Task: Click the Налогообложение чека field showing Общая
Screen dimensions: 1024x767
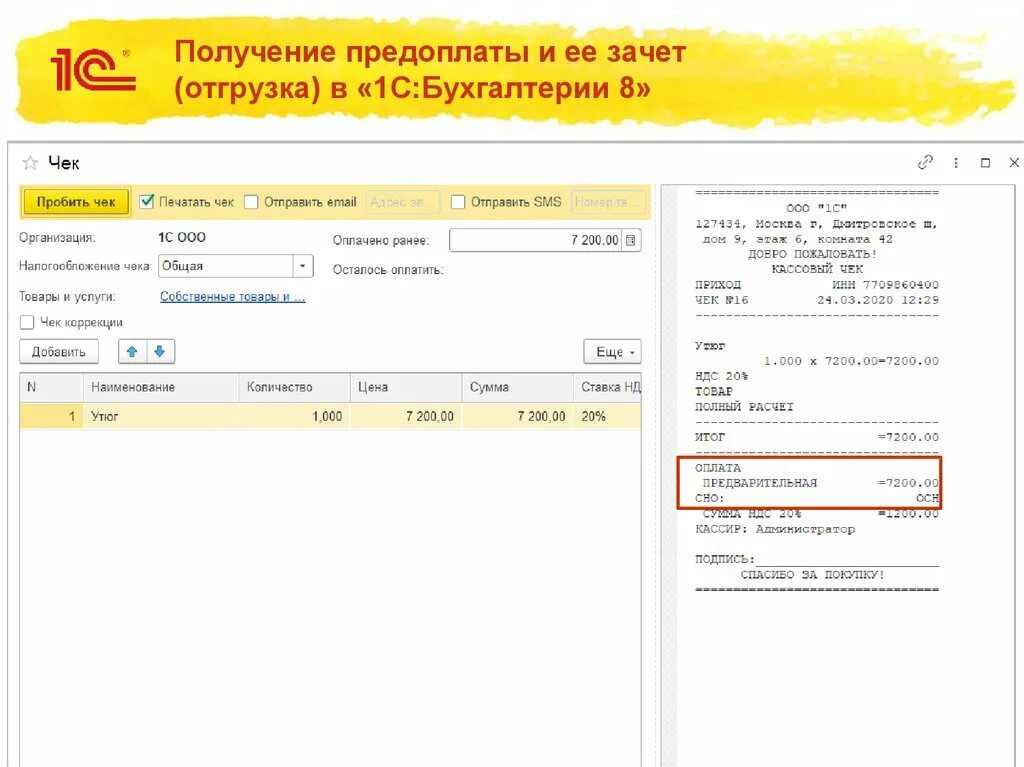Action: (x=226, y=266)
